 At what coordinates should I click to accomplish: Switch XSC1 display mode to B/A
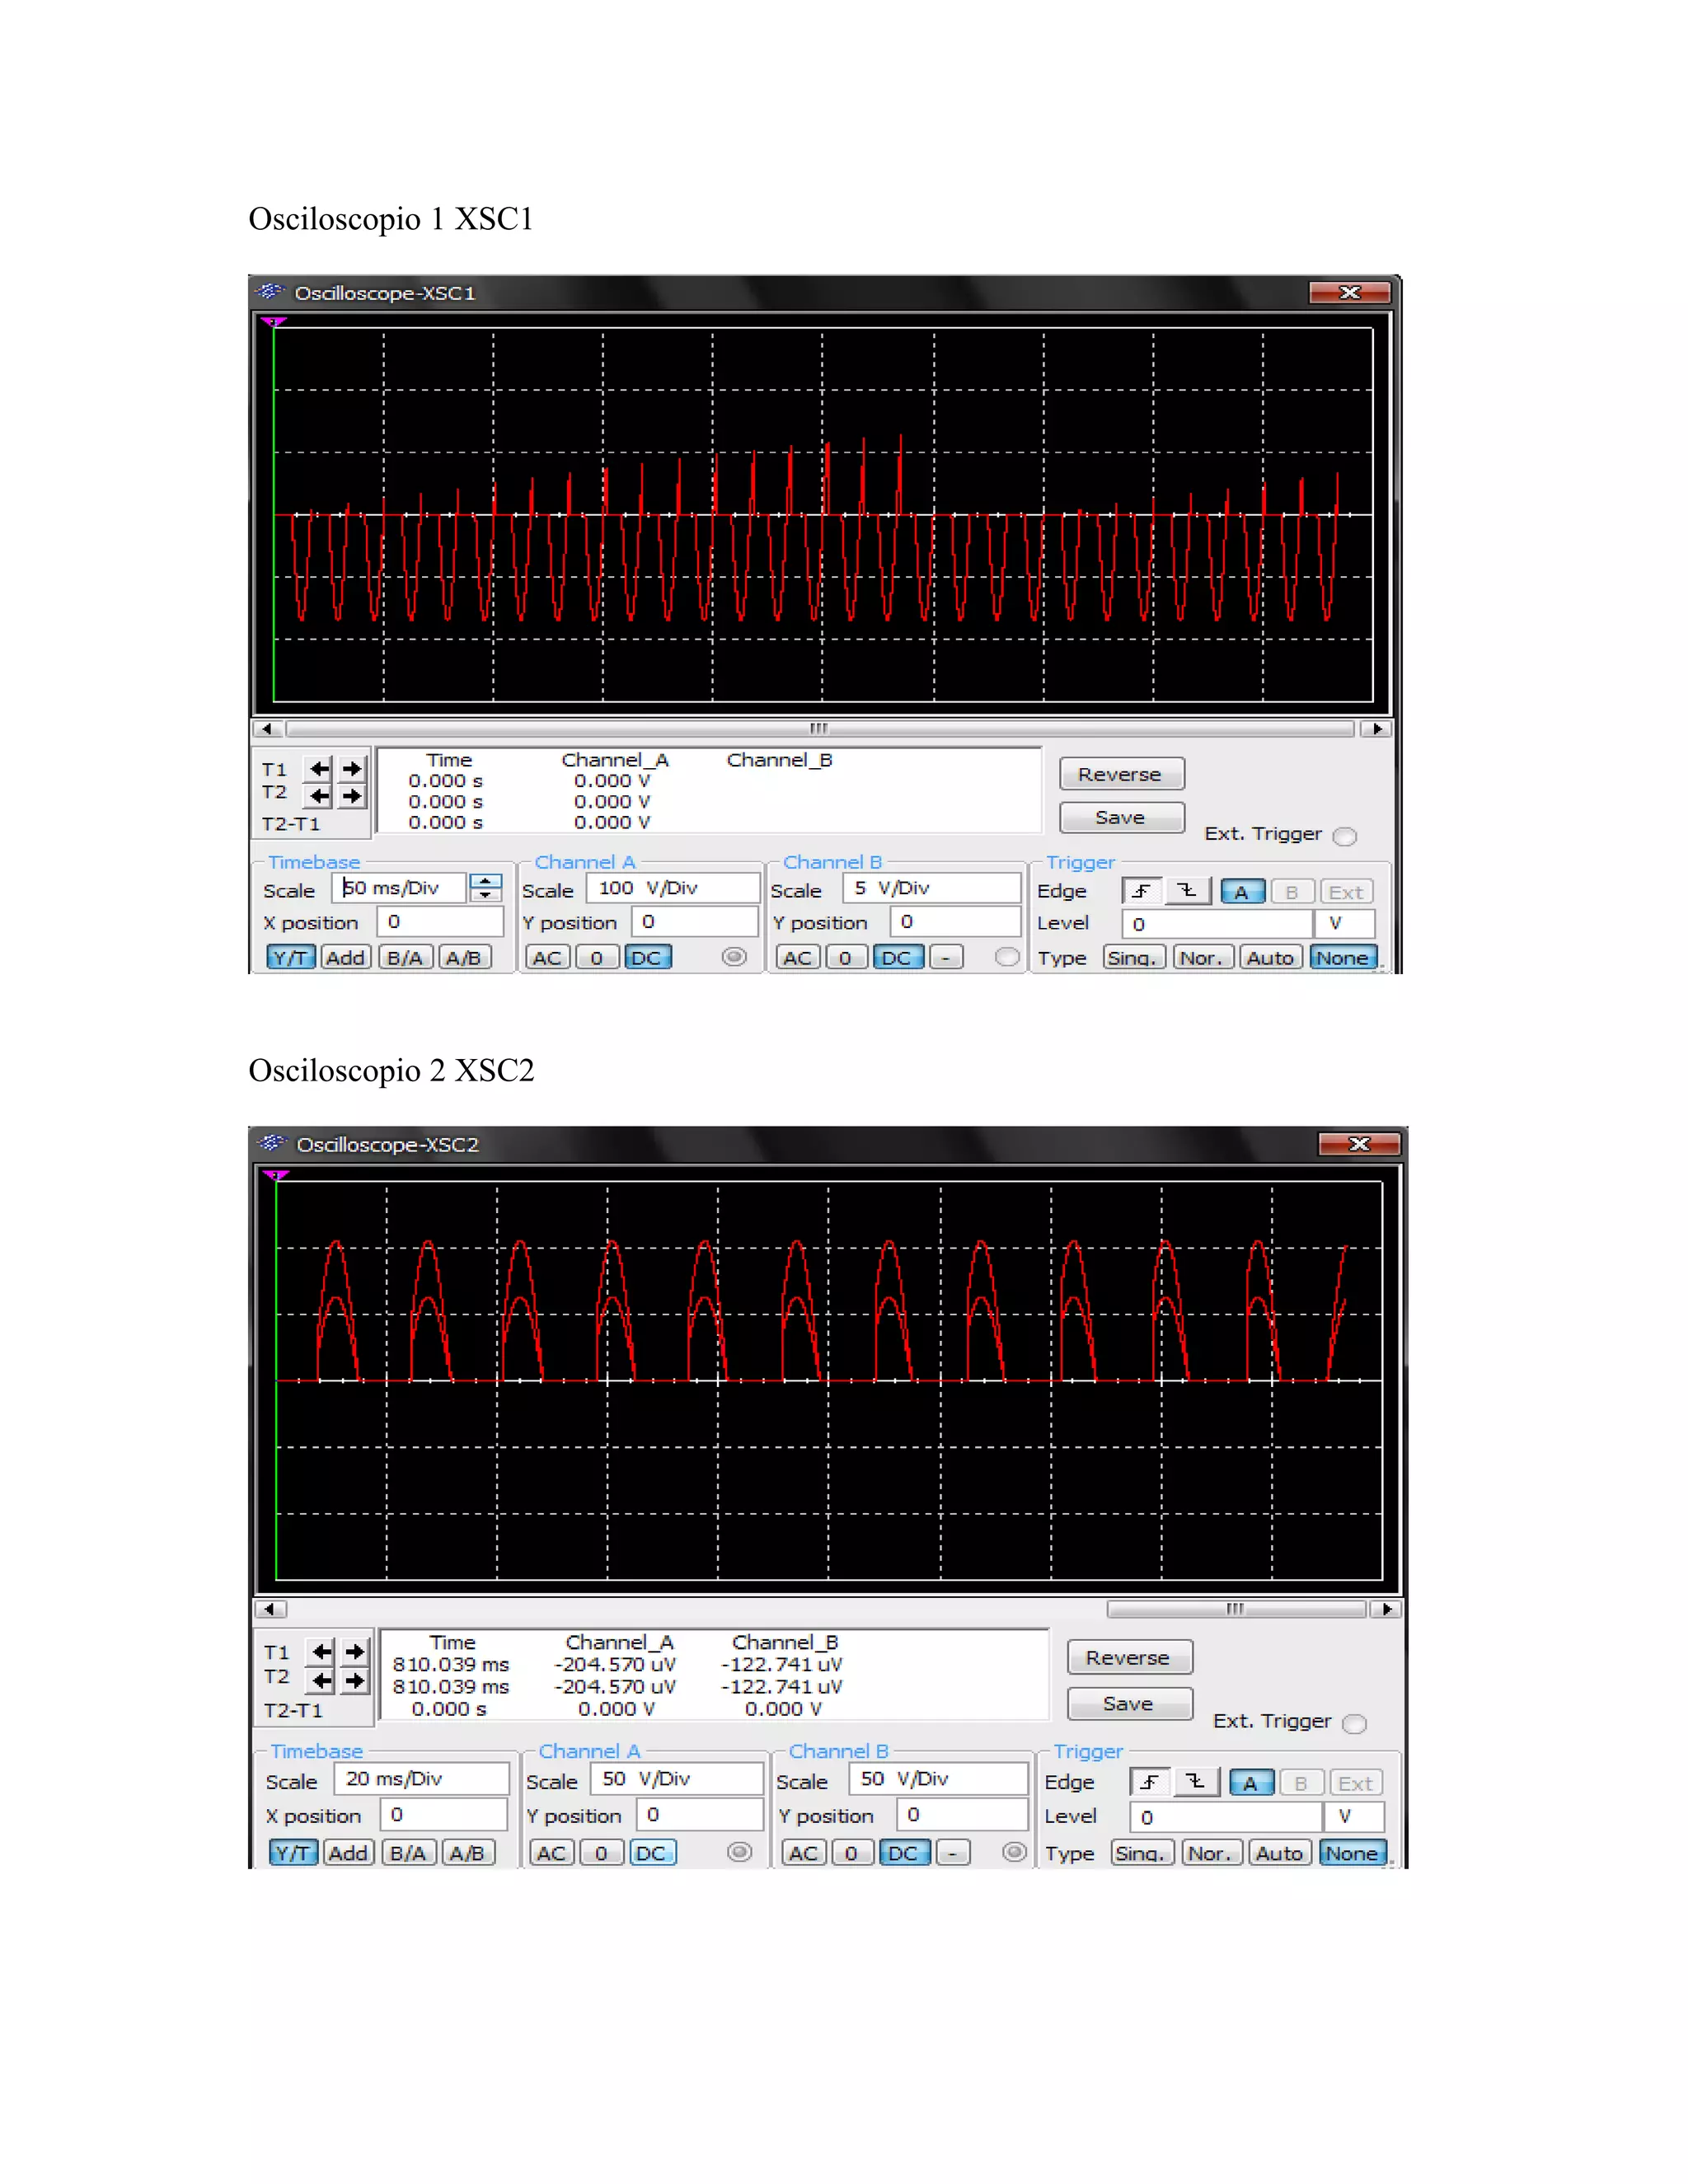coord(405,958)
